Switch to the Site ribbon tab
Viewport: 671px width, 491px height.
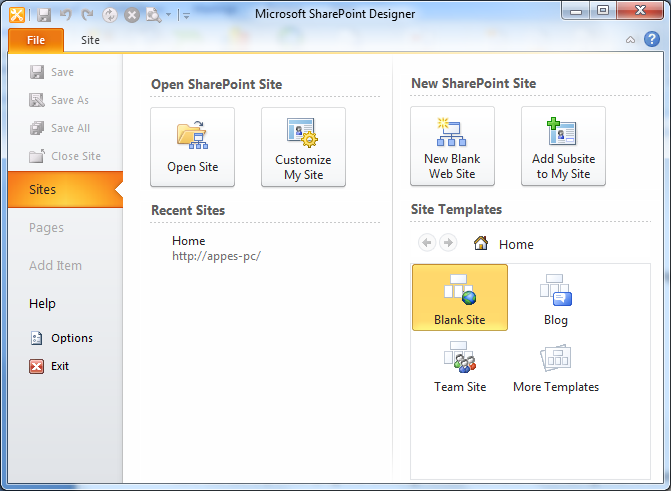[90, 40]
